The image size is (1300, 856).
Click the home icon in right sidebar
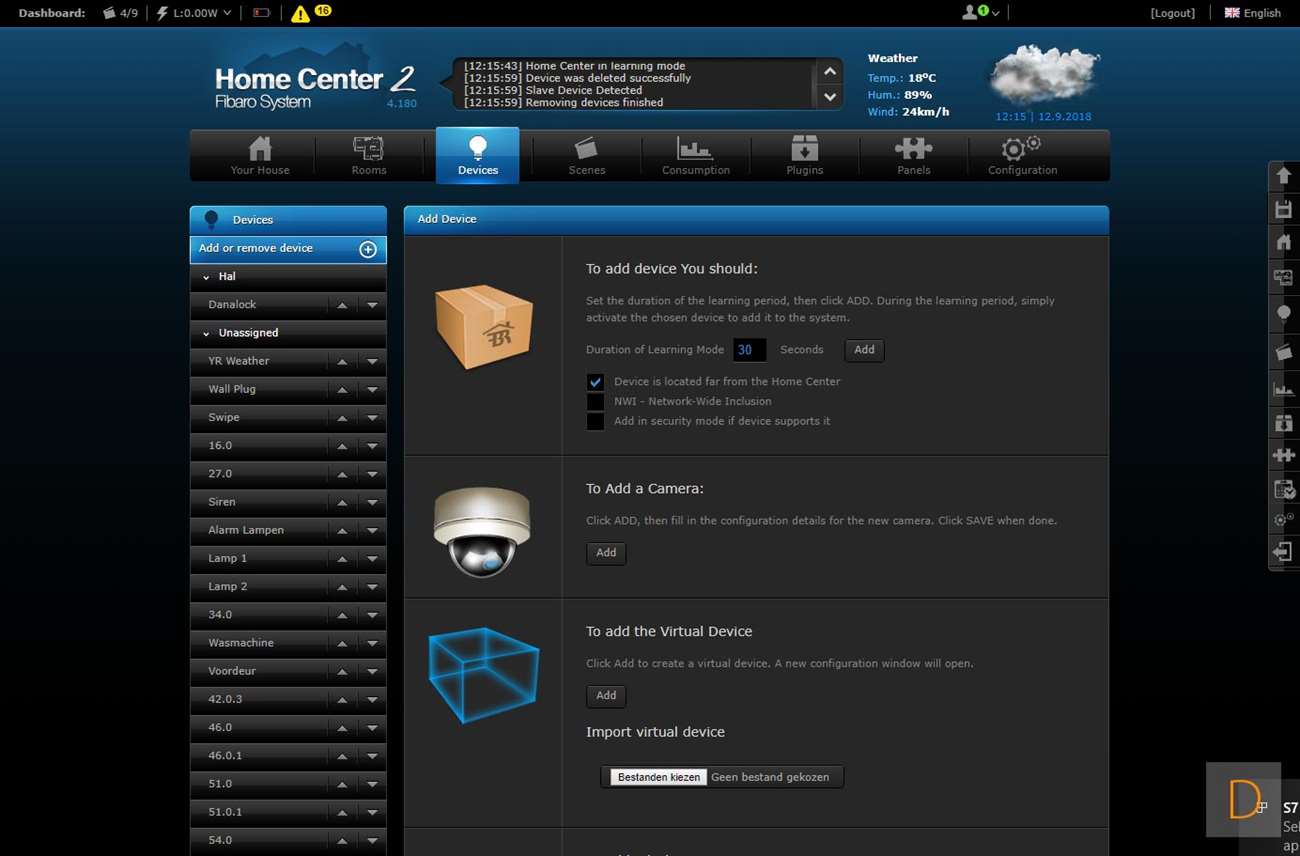(1283, 242)
